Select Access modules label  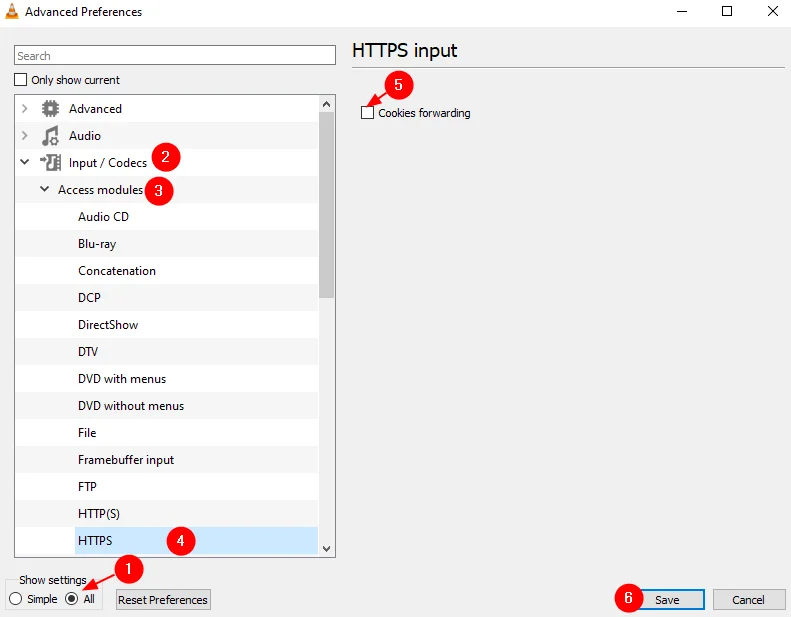pyautogui.click(x=100, y=190)
